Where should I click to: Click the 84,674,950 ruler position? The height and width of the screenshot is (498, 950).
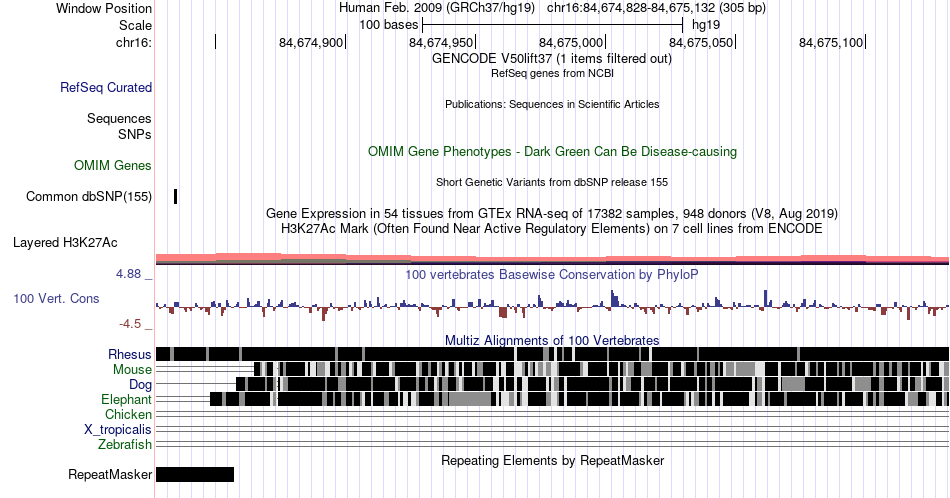click(441, 42)
